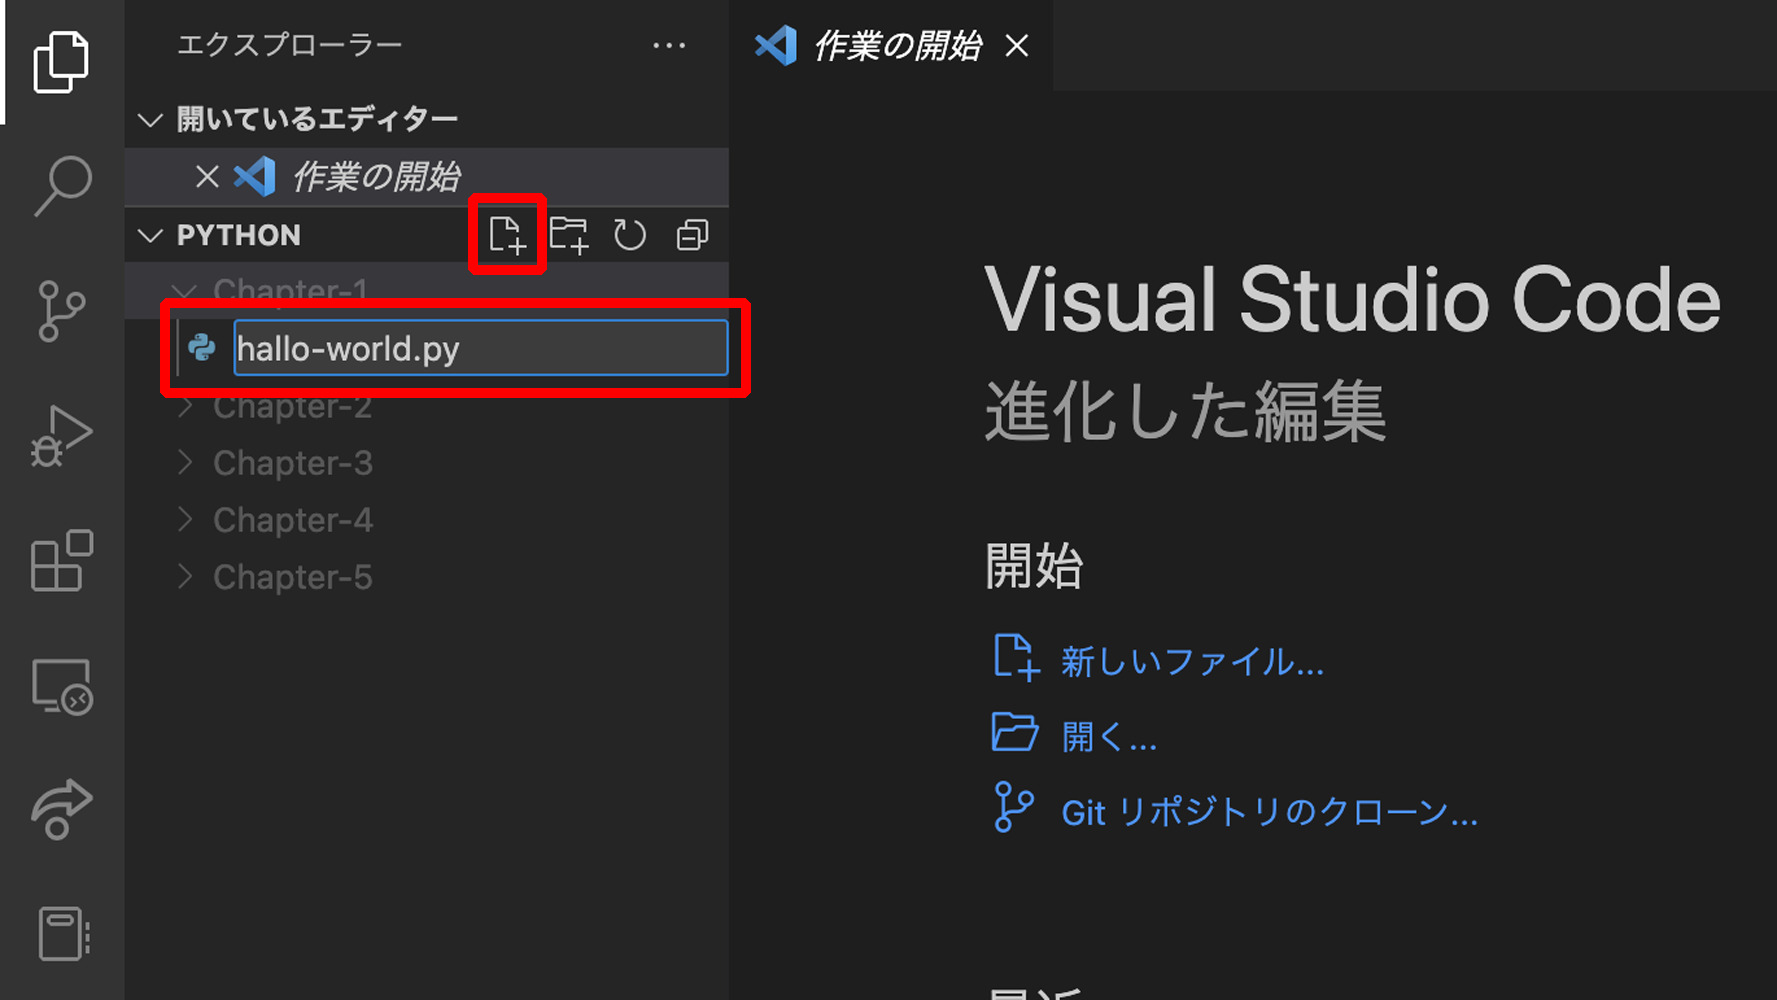Open the Run and Debug view
Screen dimensions: 1777x1000
[60, 435]
